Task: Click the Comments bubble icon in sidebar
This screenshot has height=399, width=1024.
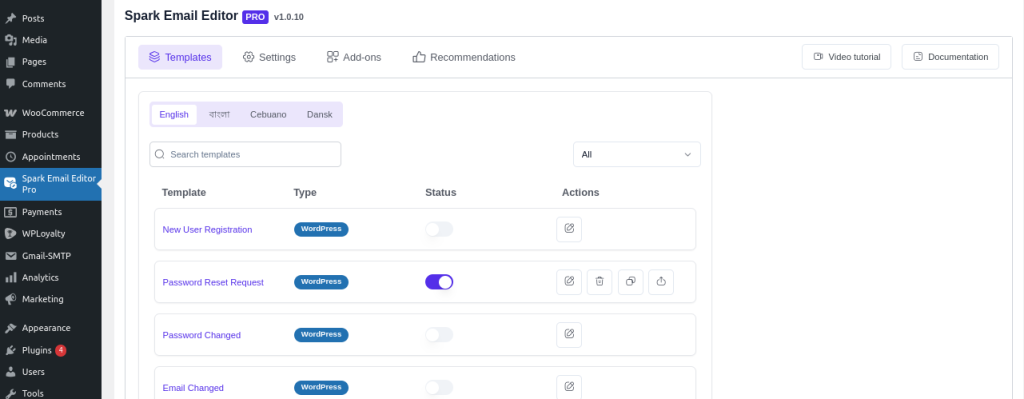Action: tap(10, 84)
